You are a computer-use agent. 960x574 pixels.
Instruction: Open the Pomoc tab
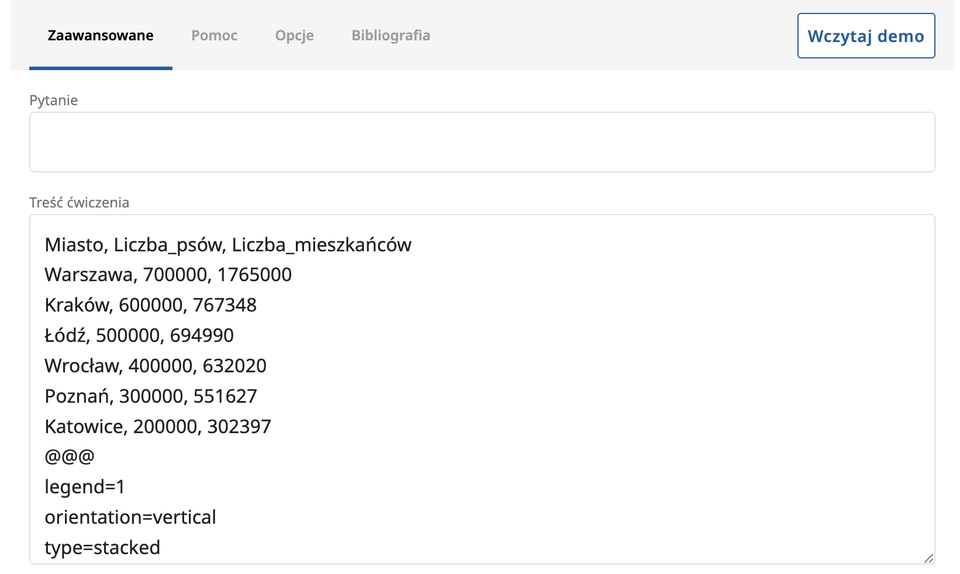214,36
